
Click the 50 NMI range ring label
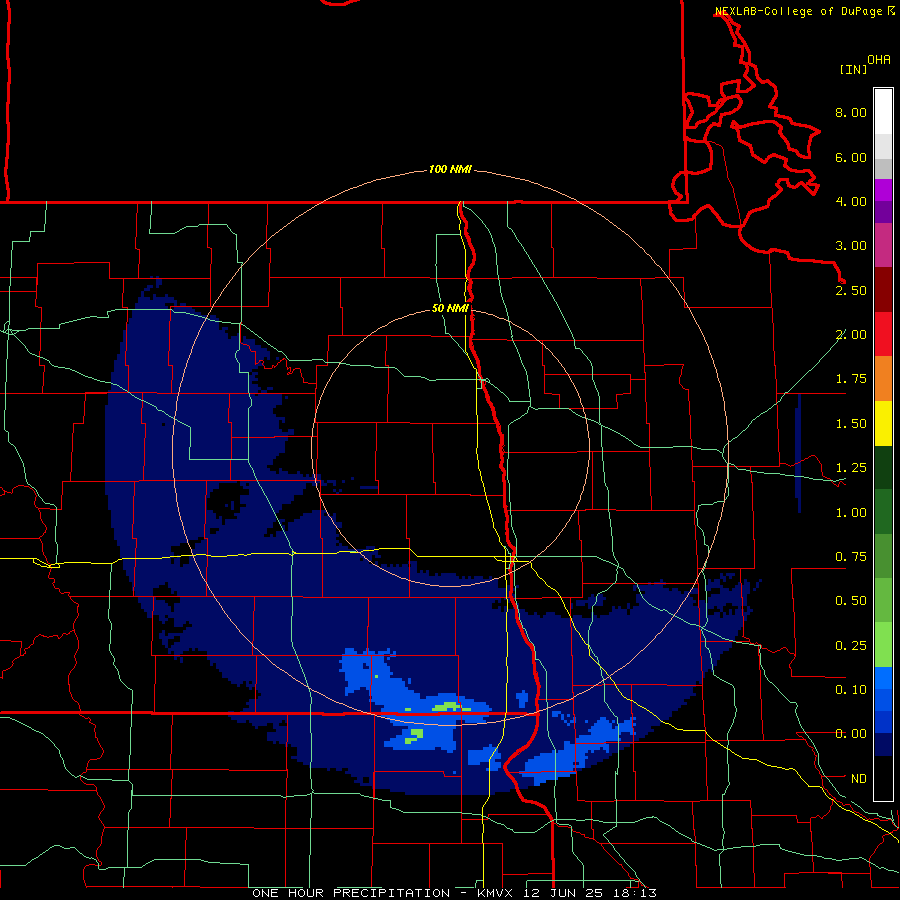tap(450, 309)
